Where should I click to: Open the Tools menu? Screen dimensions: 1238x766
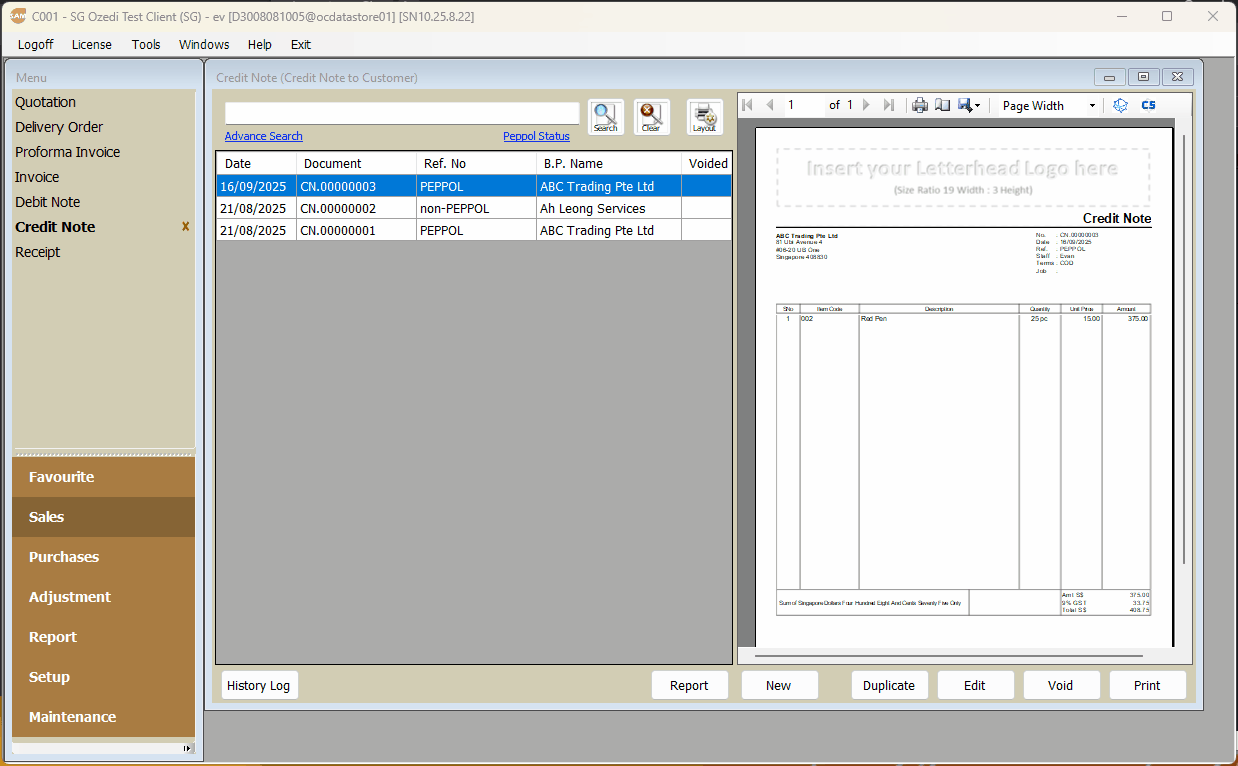[146, 44]
